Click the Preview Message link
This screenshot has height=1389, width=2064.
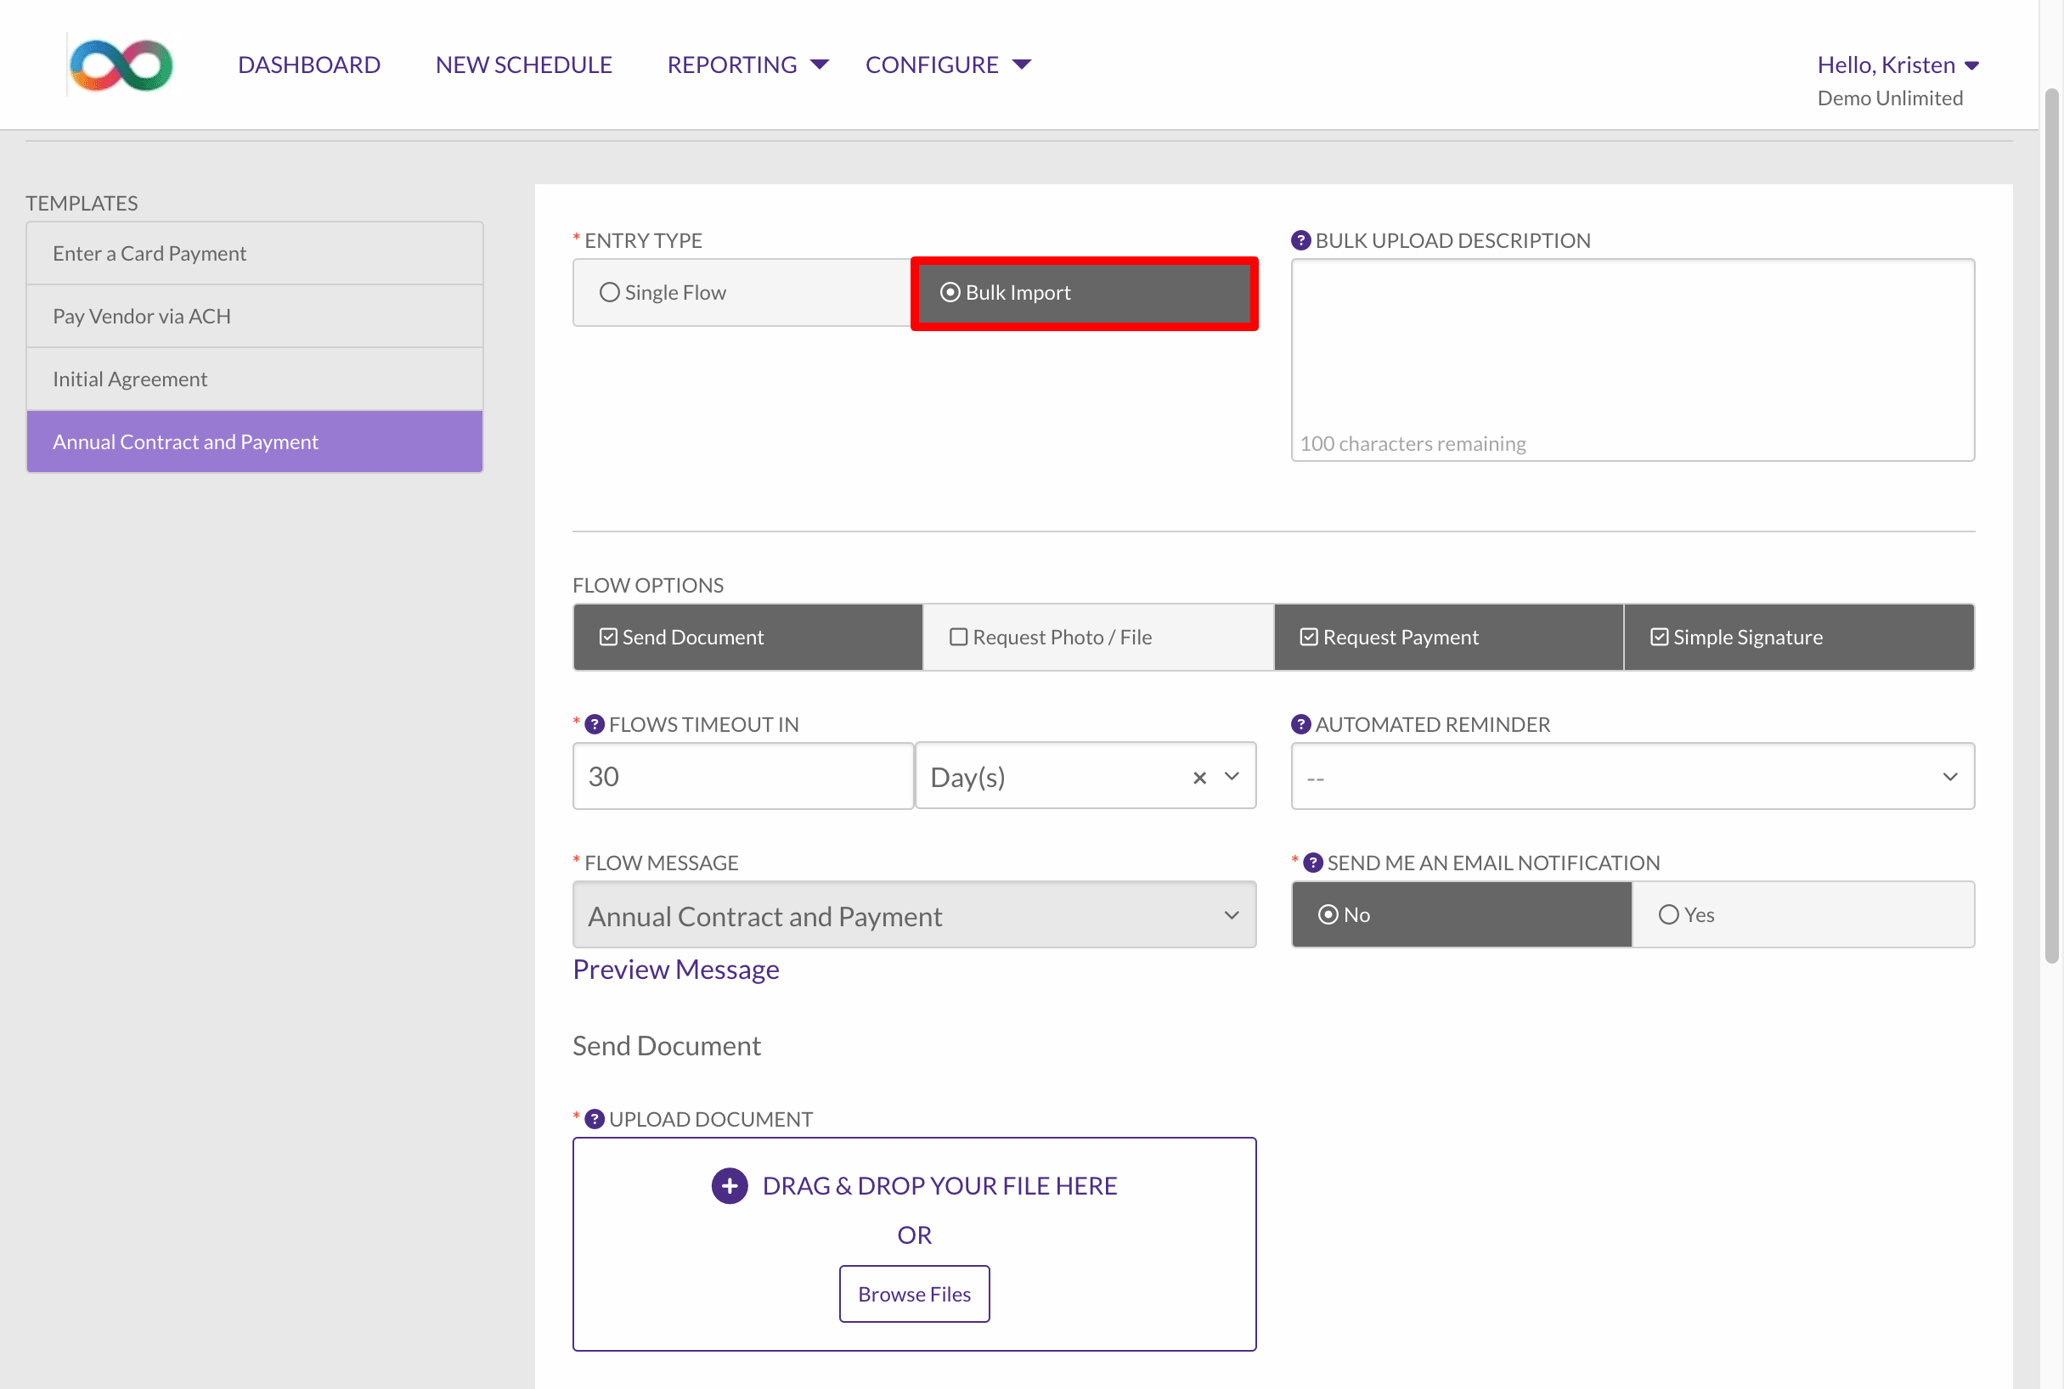click(675, 968)
